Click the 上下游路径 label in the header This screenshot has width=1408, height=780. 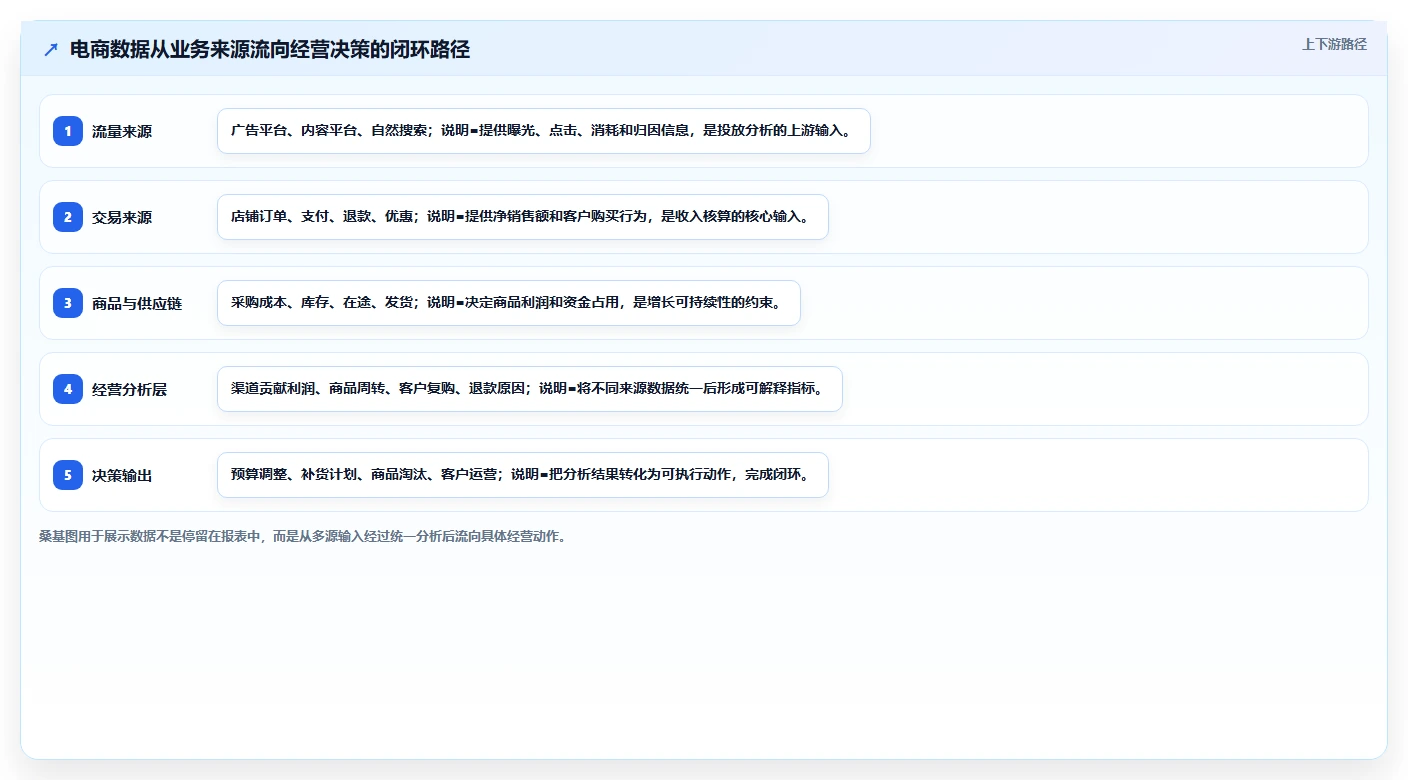[1334, 45]
